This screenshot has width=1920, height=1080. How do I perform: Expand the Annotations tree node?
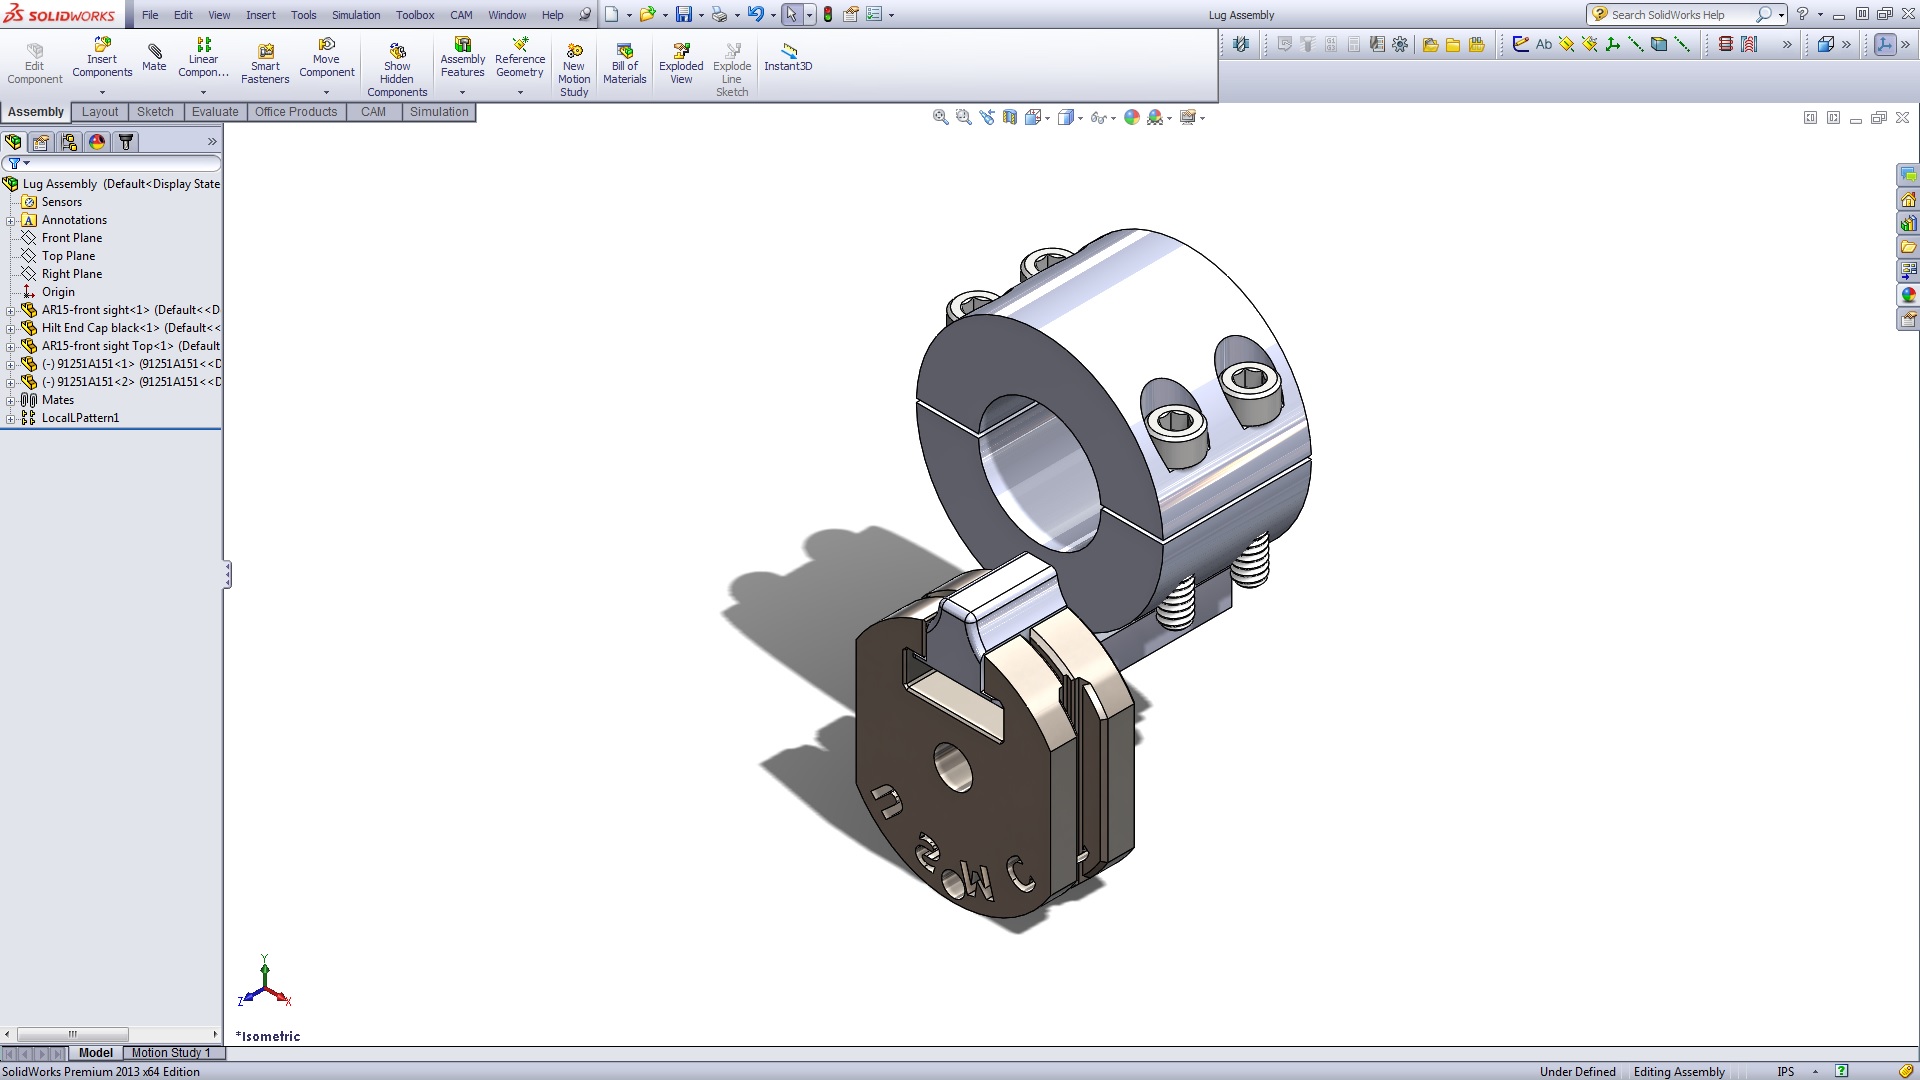click(x=10, y=220)
